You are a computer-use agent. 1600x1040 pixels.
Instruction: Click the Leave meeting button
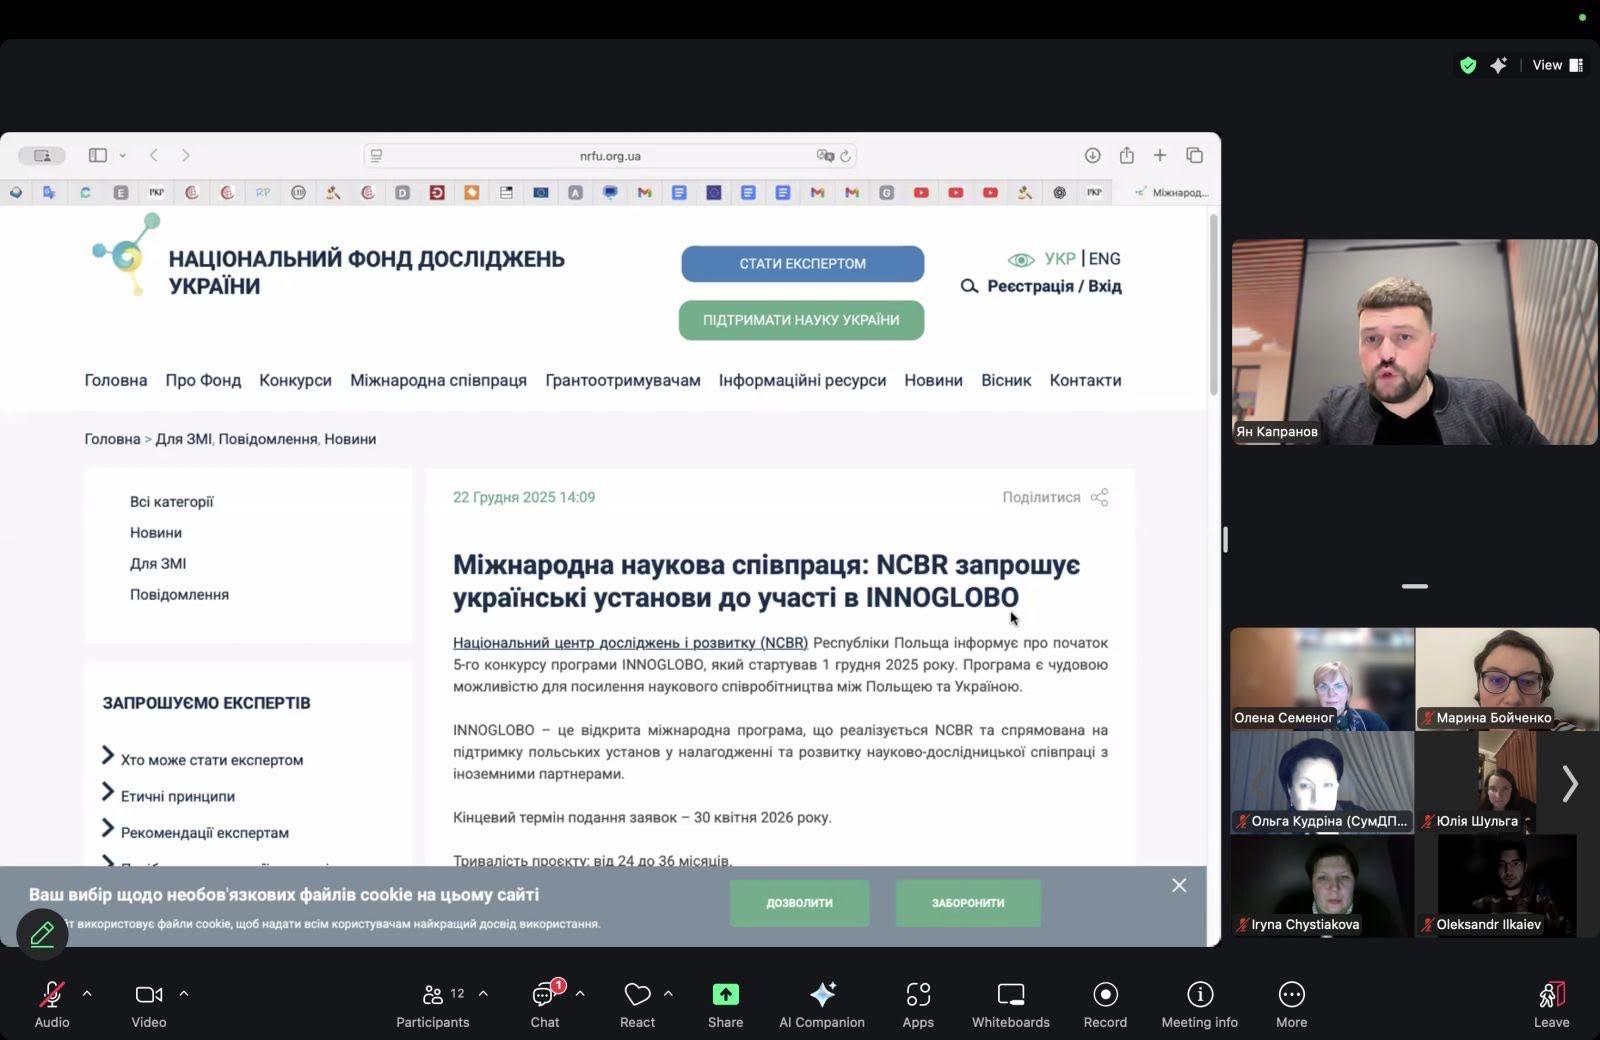coord(1551,1004)
